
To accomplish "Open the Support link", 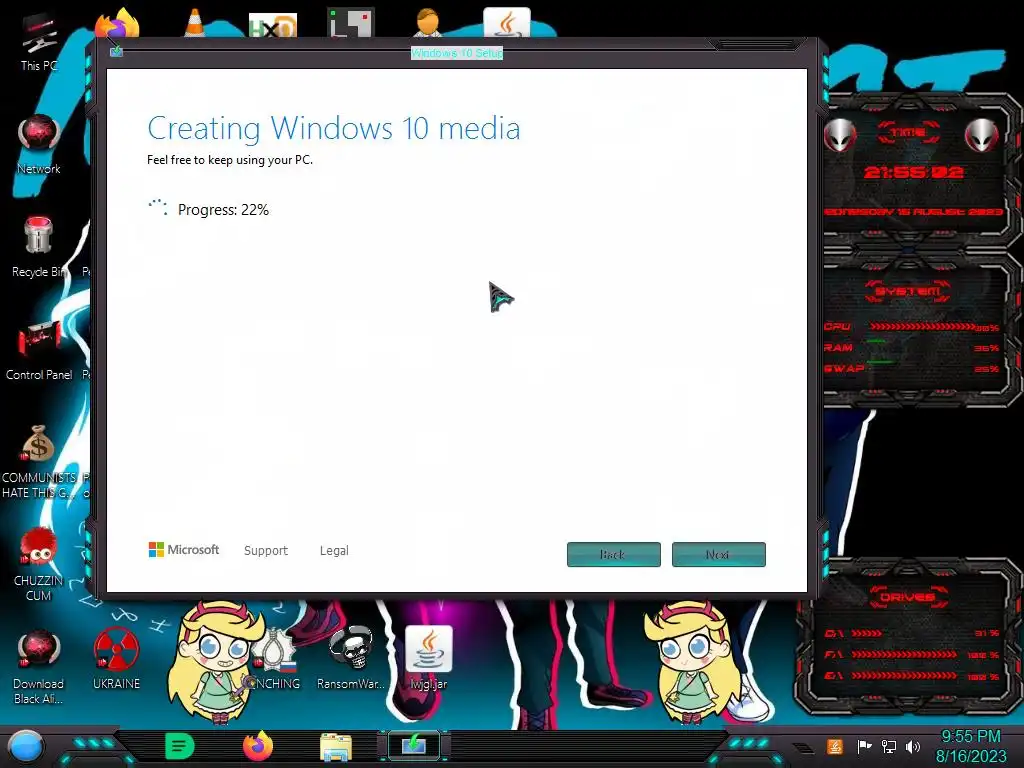I will click(266, 551).
